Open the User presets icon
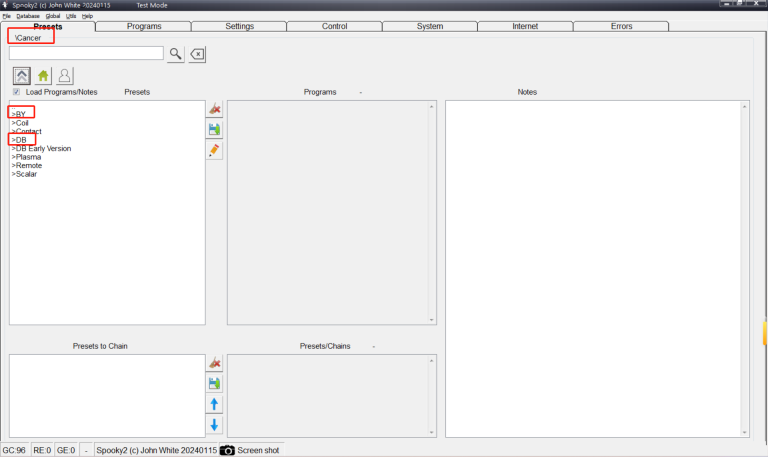The width and height of the screenshot is (768, 457). coord(64,75)
